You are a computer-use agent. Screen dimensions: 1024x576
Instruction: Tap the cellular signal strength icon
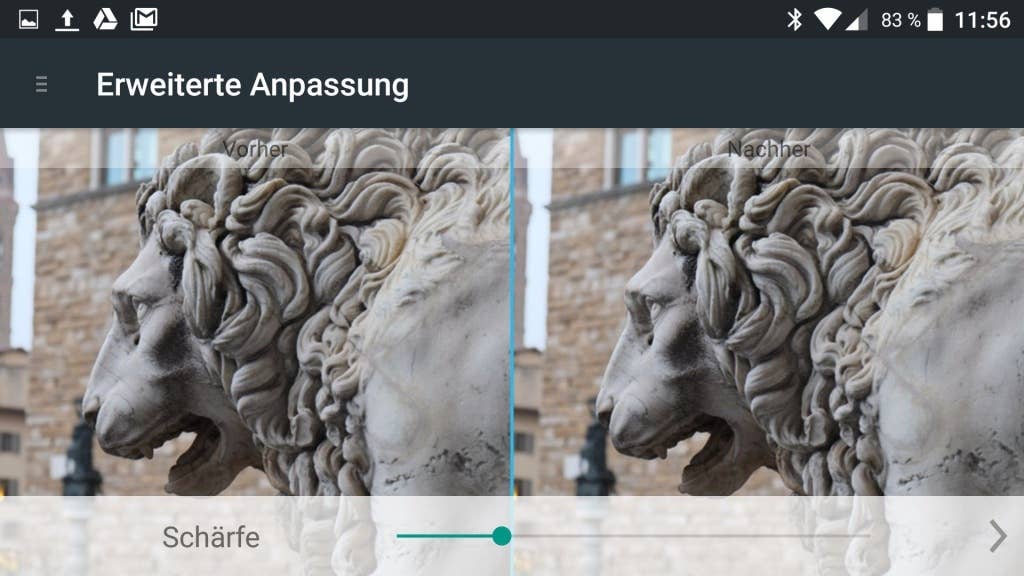[x=857, y=20]
